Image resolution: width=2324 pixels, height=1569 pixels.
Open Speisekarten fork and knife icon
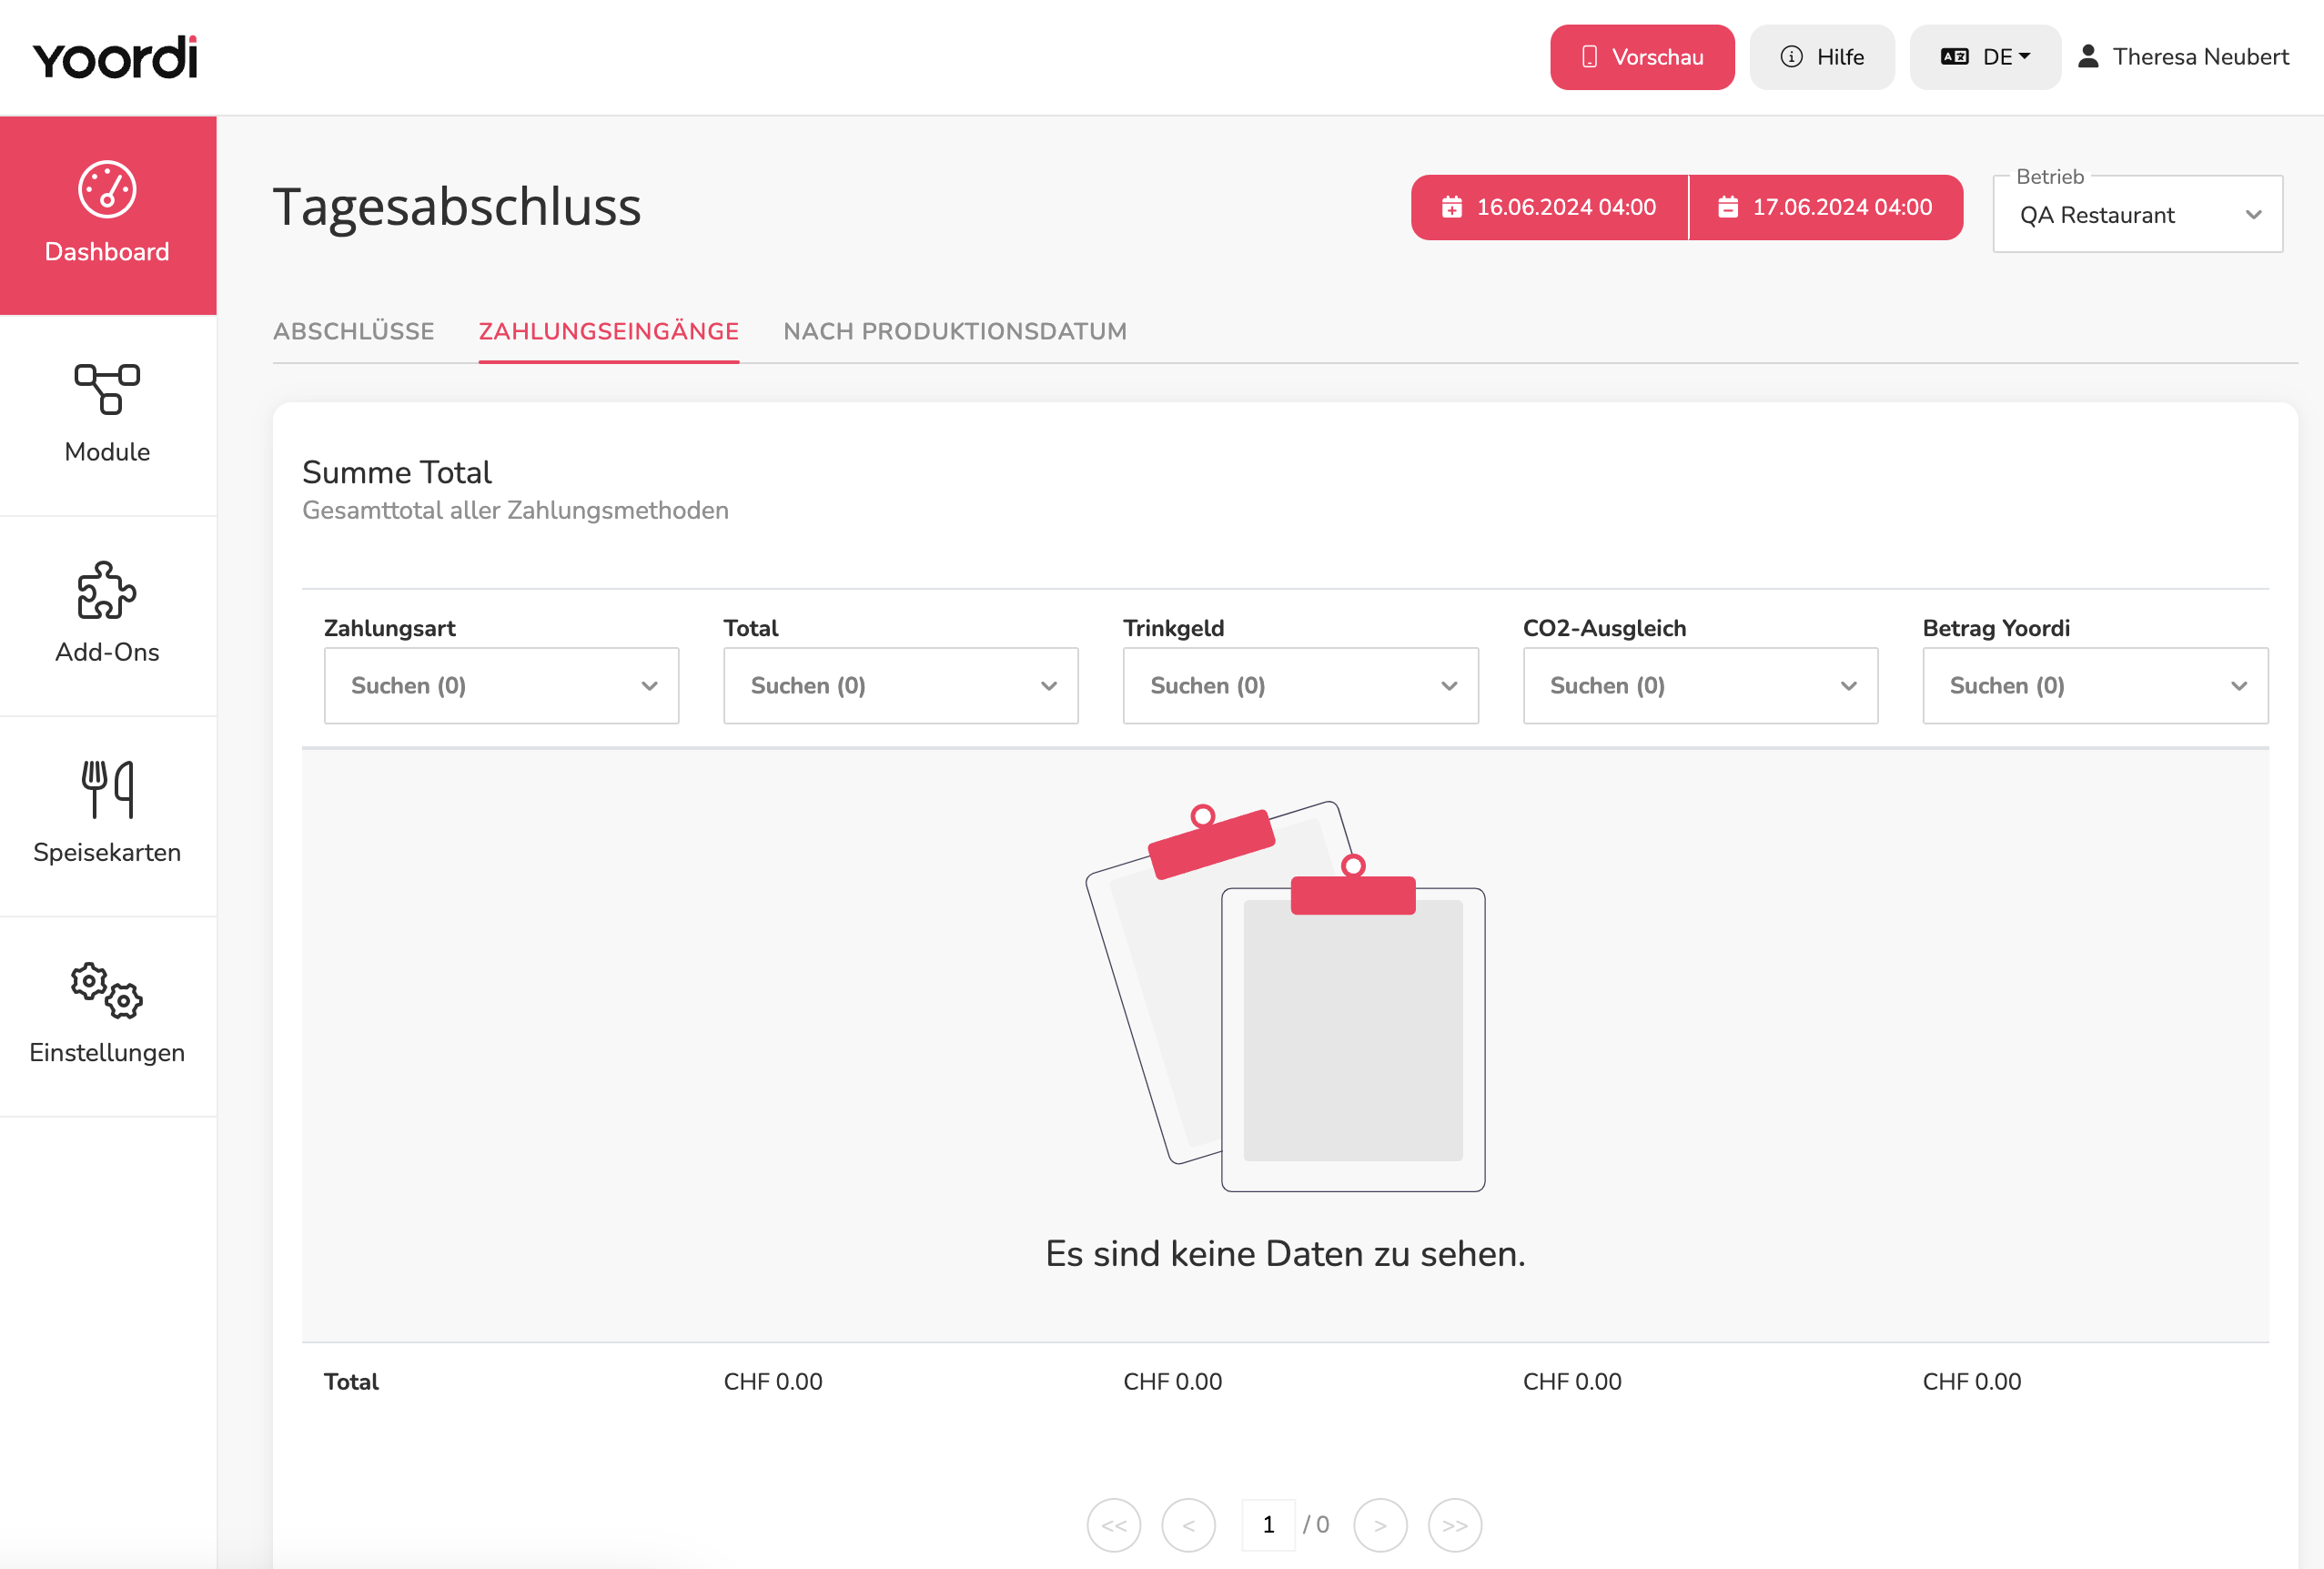click(x=107, y=789)
